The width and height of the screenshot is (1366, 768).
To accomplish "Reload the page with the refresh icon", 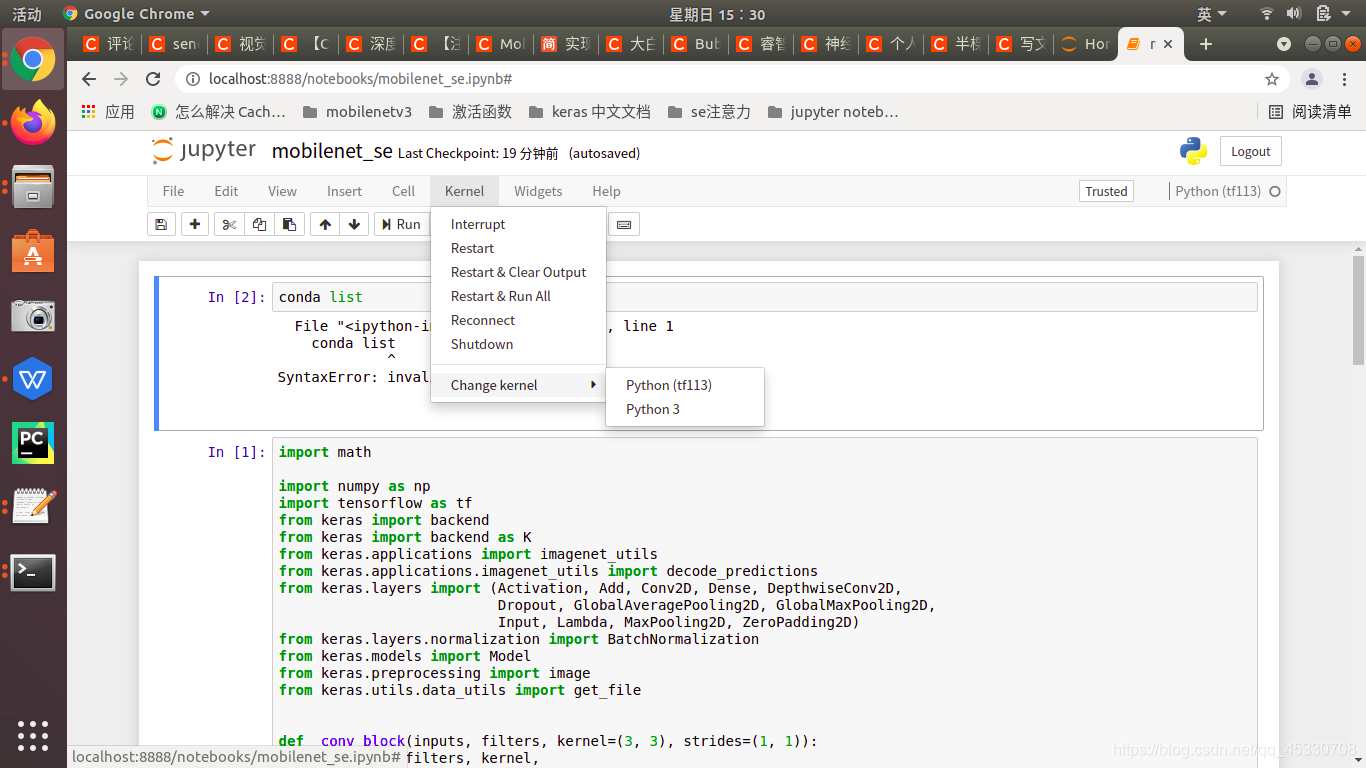I will click(153, 79).
